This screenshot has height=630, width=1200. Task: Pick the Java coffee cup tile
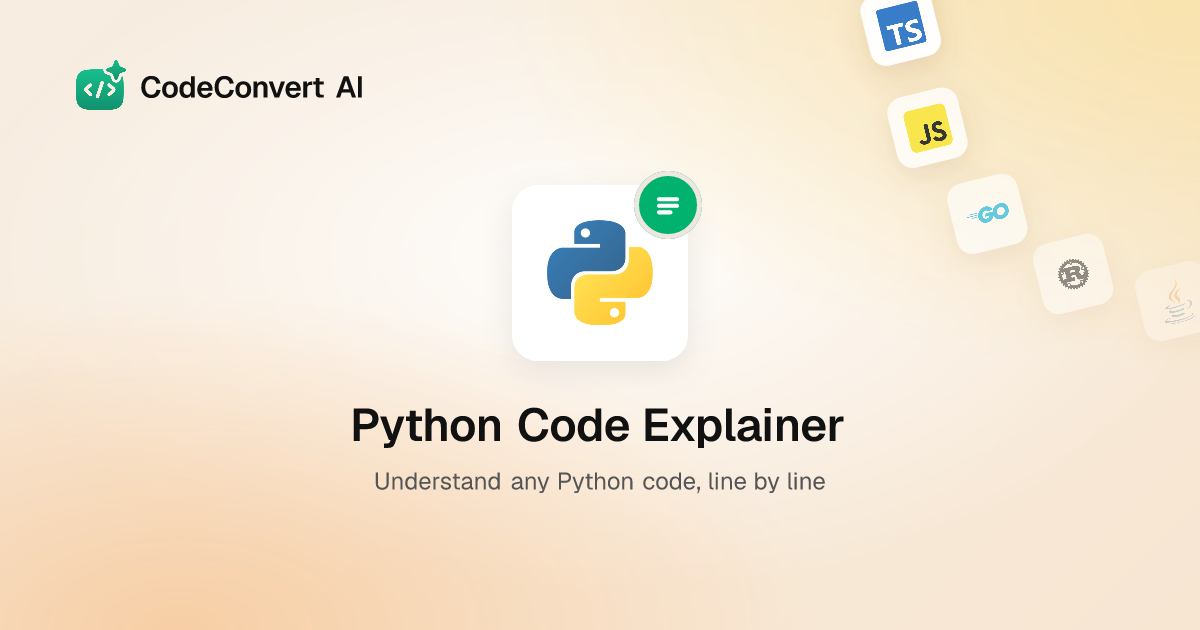point(1172,302)
